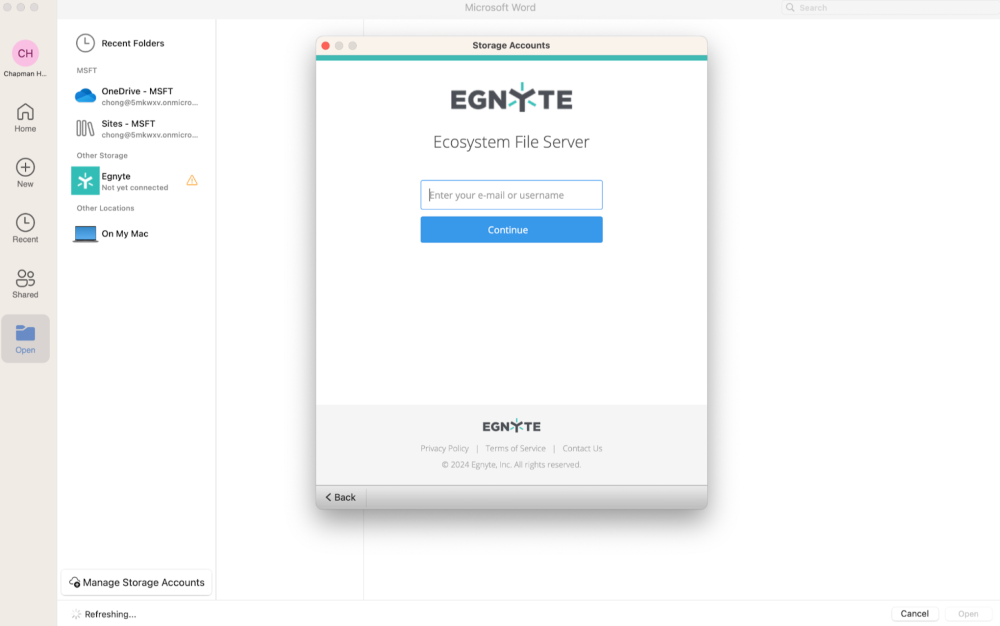The image size is (1000, 626).
Task: Open the Privacy Policy link
Action: pyautogui.click(x=445, y=448)
